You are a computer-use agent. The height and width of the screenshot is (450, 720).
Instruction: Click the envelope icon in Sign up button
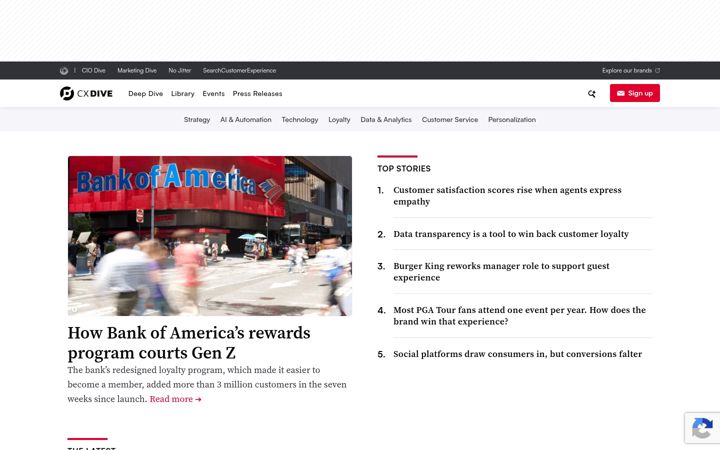(x=620, y=93)
